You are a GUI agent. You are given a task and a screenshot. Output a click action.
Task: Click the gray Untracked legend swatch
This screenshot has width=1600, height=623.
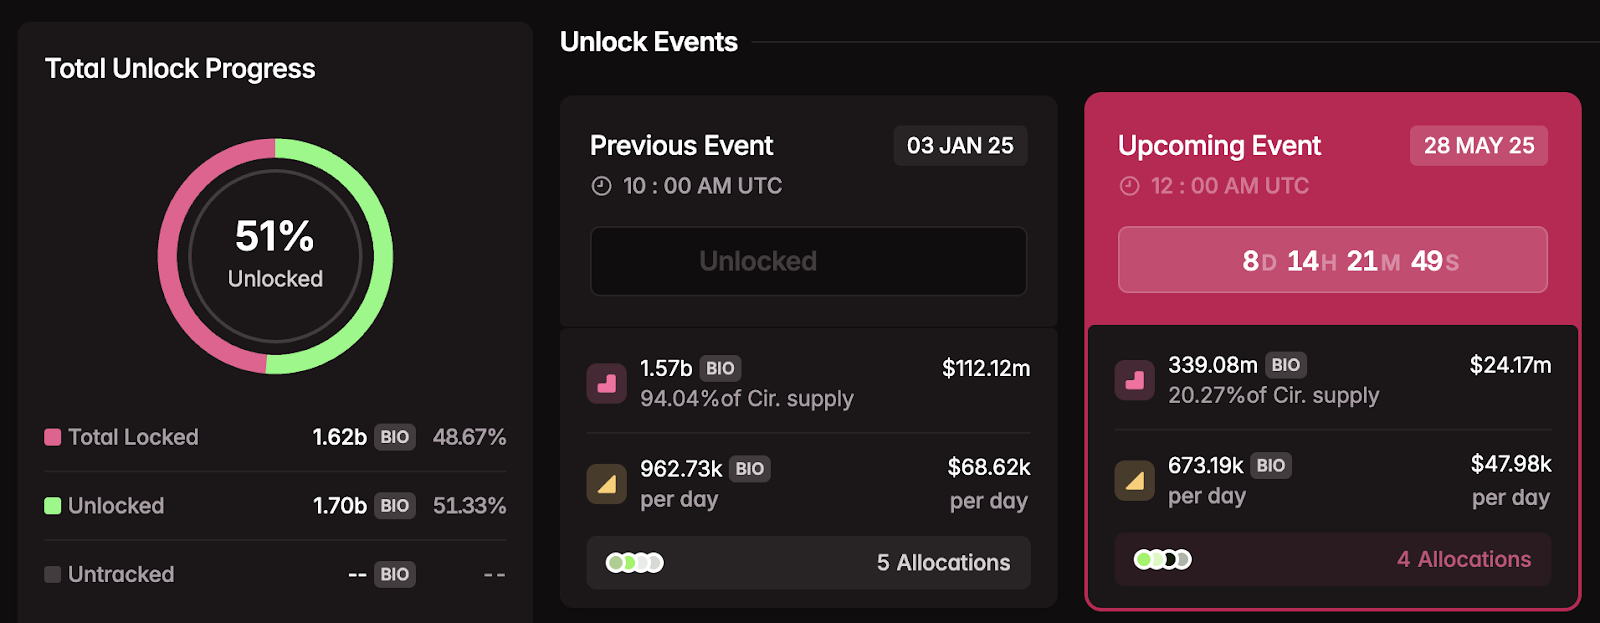pos(53,574)
